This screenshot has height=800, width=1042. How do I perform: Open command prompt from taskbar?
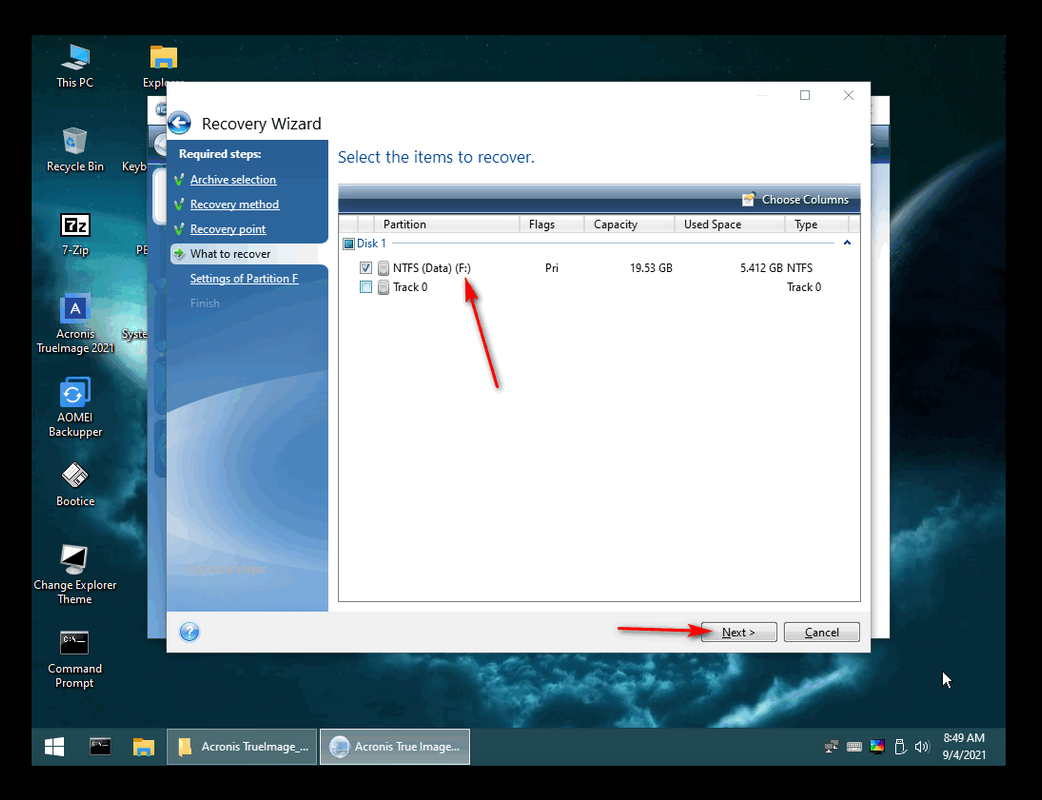(100, 747)
